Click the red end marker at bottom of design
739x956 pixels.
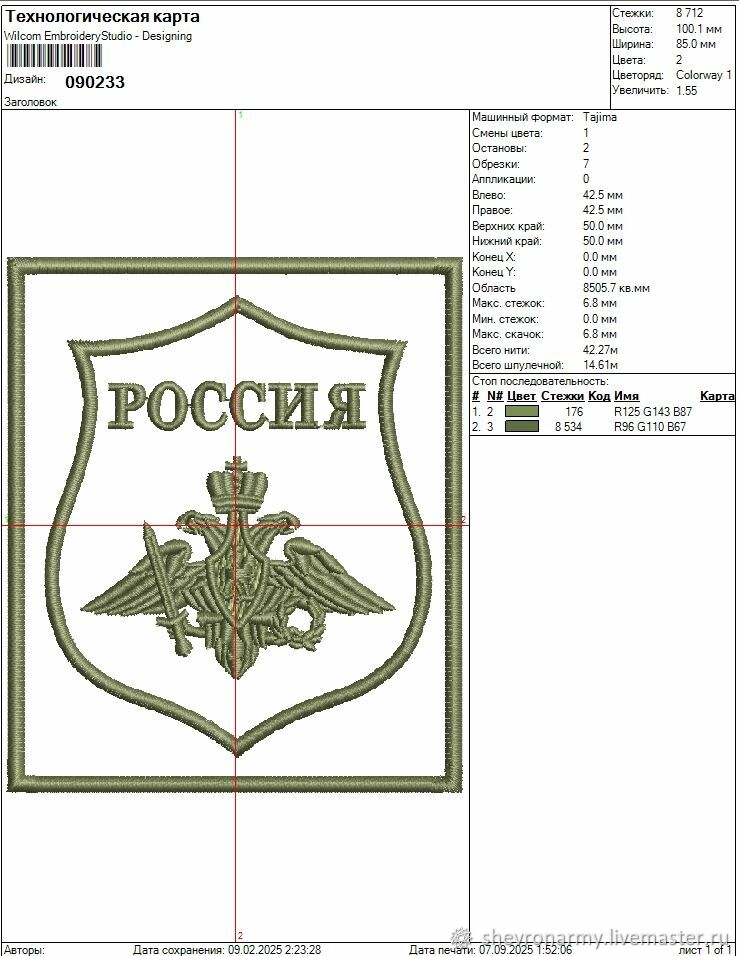click(240, 935)
